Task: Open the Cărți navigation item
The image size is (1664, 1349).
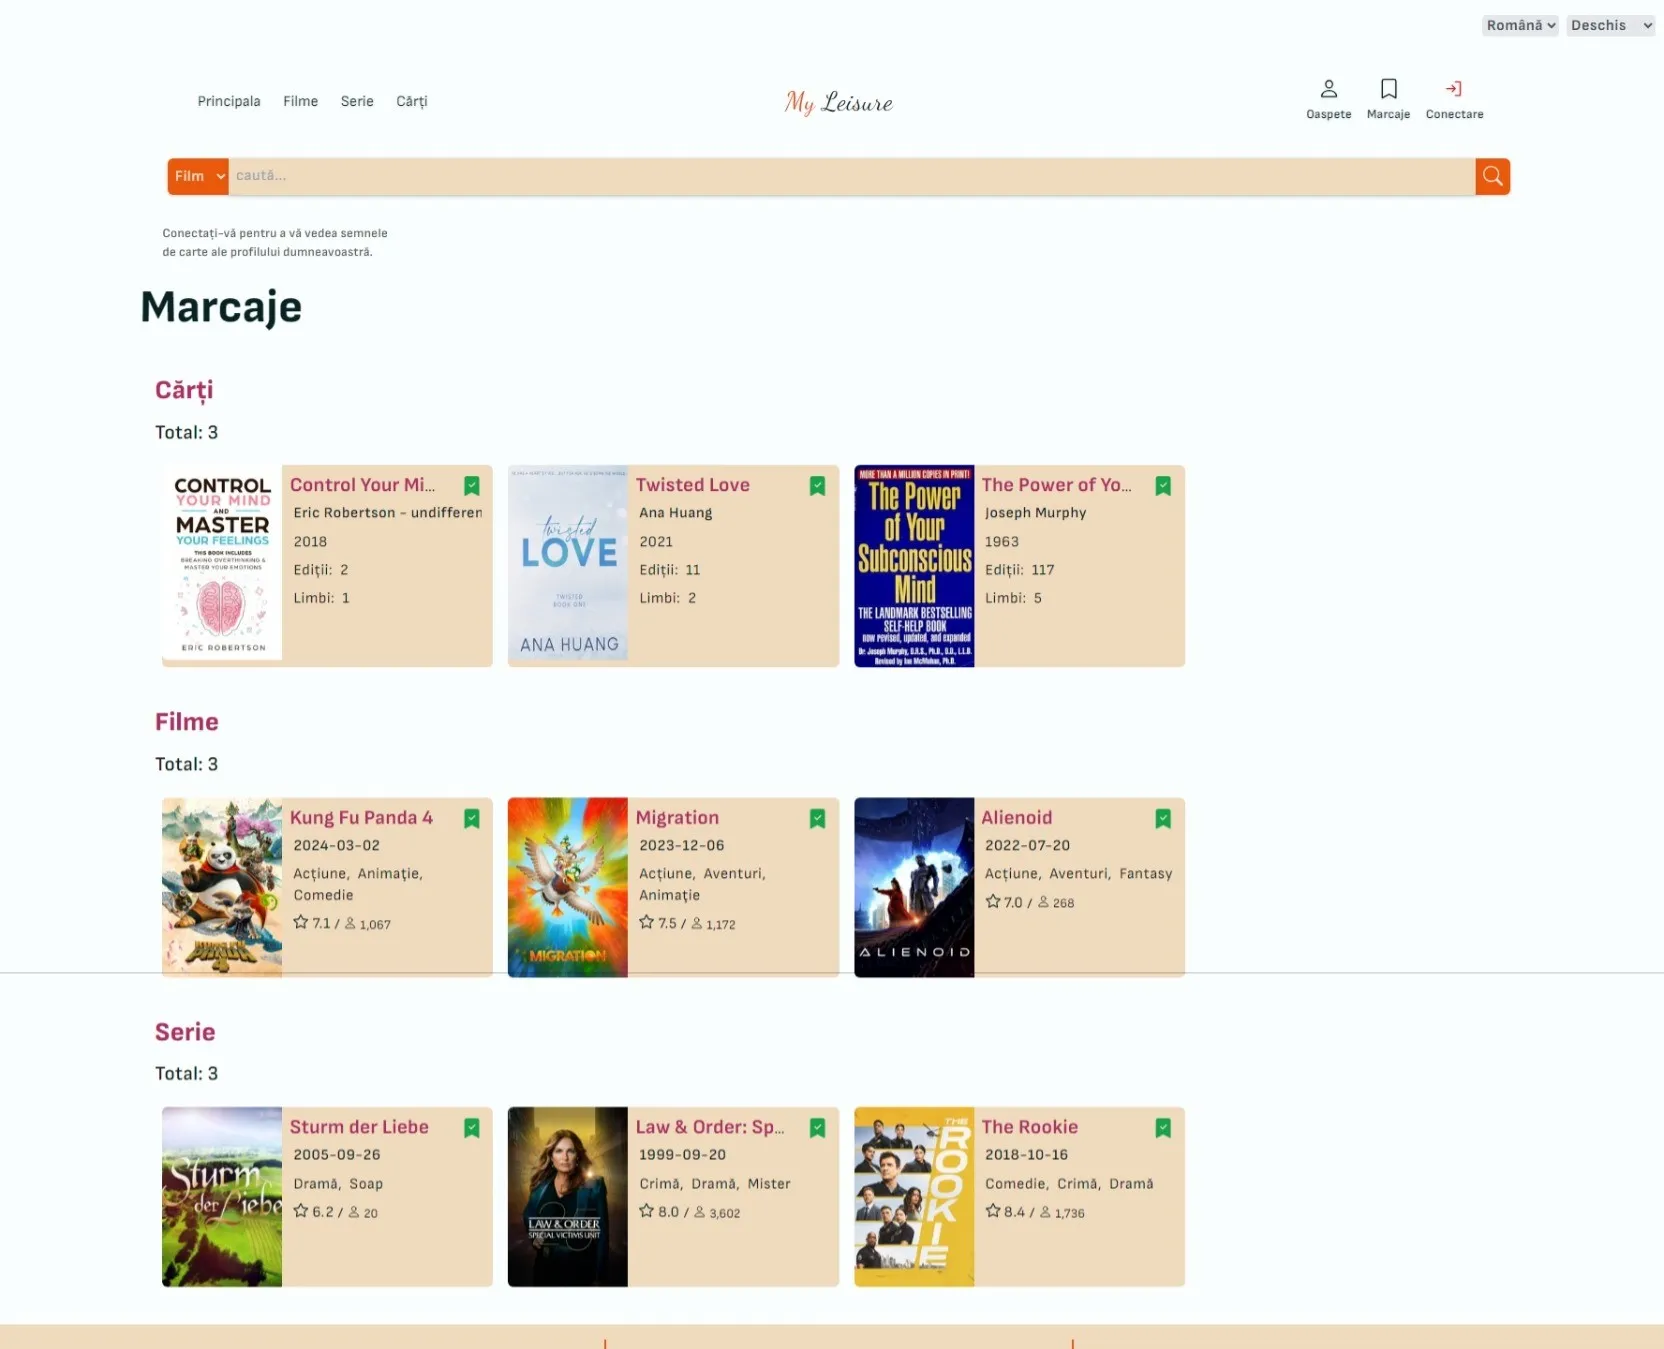Action: click(x=412, y=102)
